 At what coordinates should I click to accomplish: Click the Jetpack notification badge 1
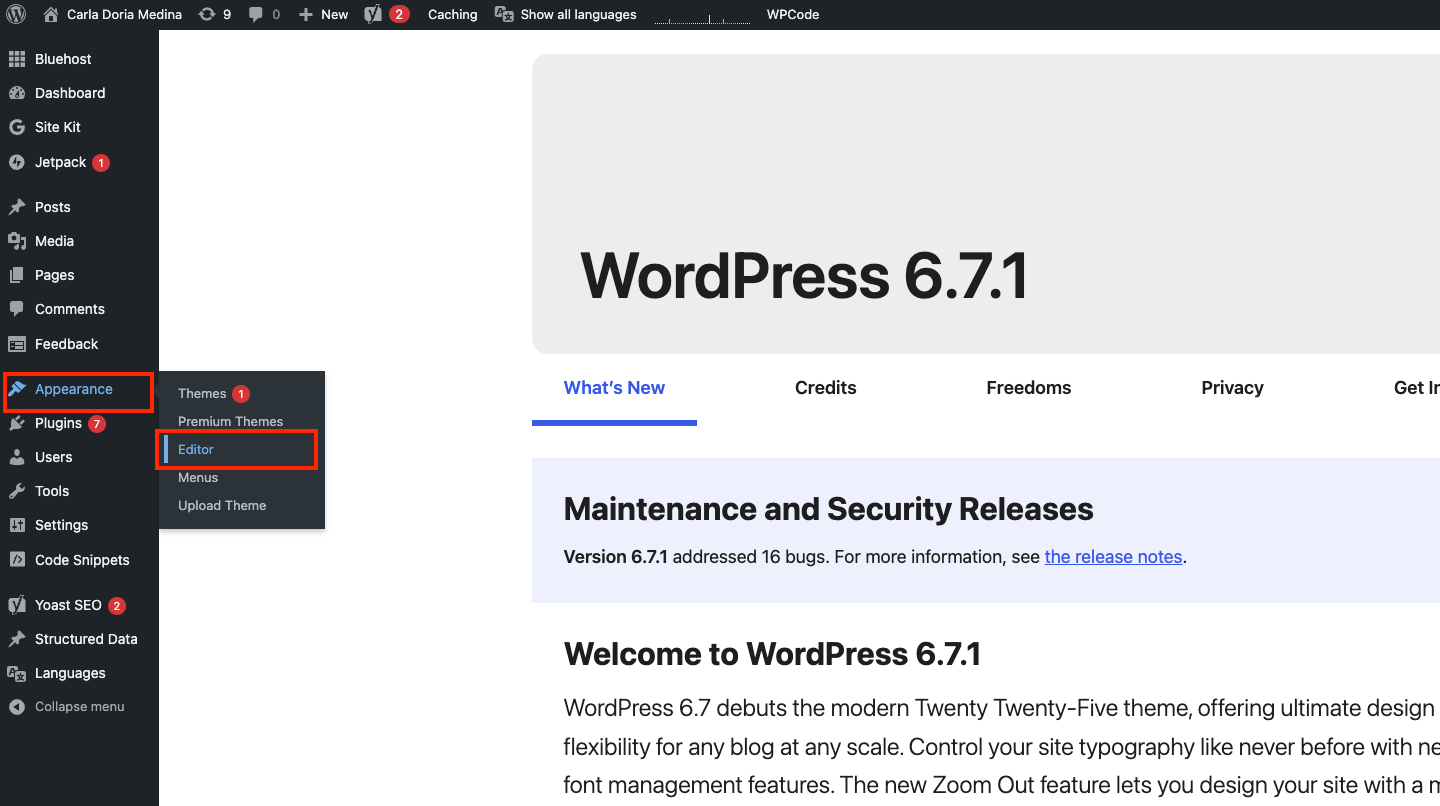pyautogui.click(x=101, y=163)
